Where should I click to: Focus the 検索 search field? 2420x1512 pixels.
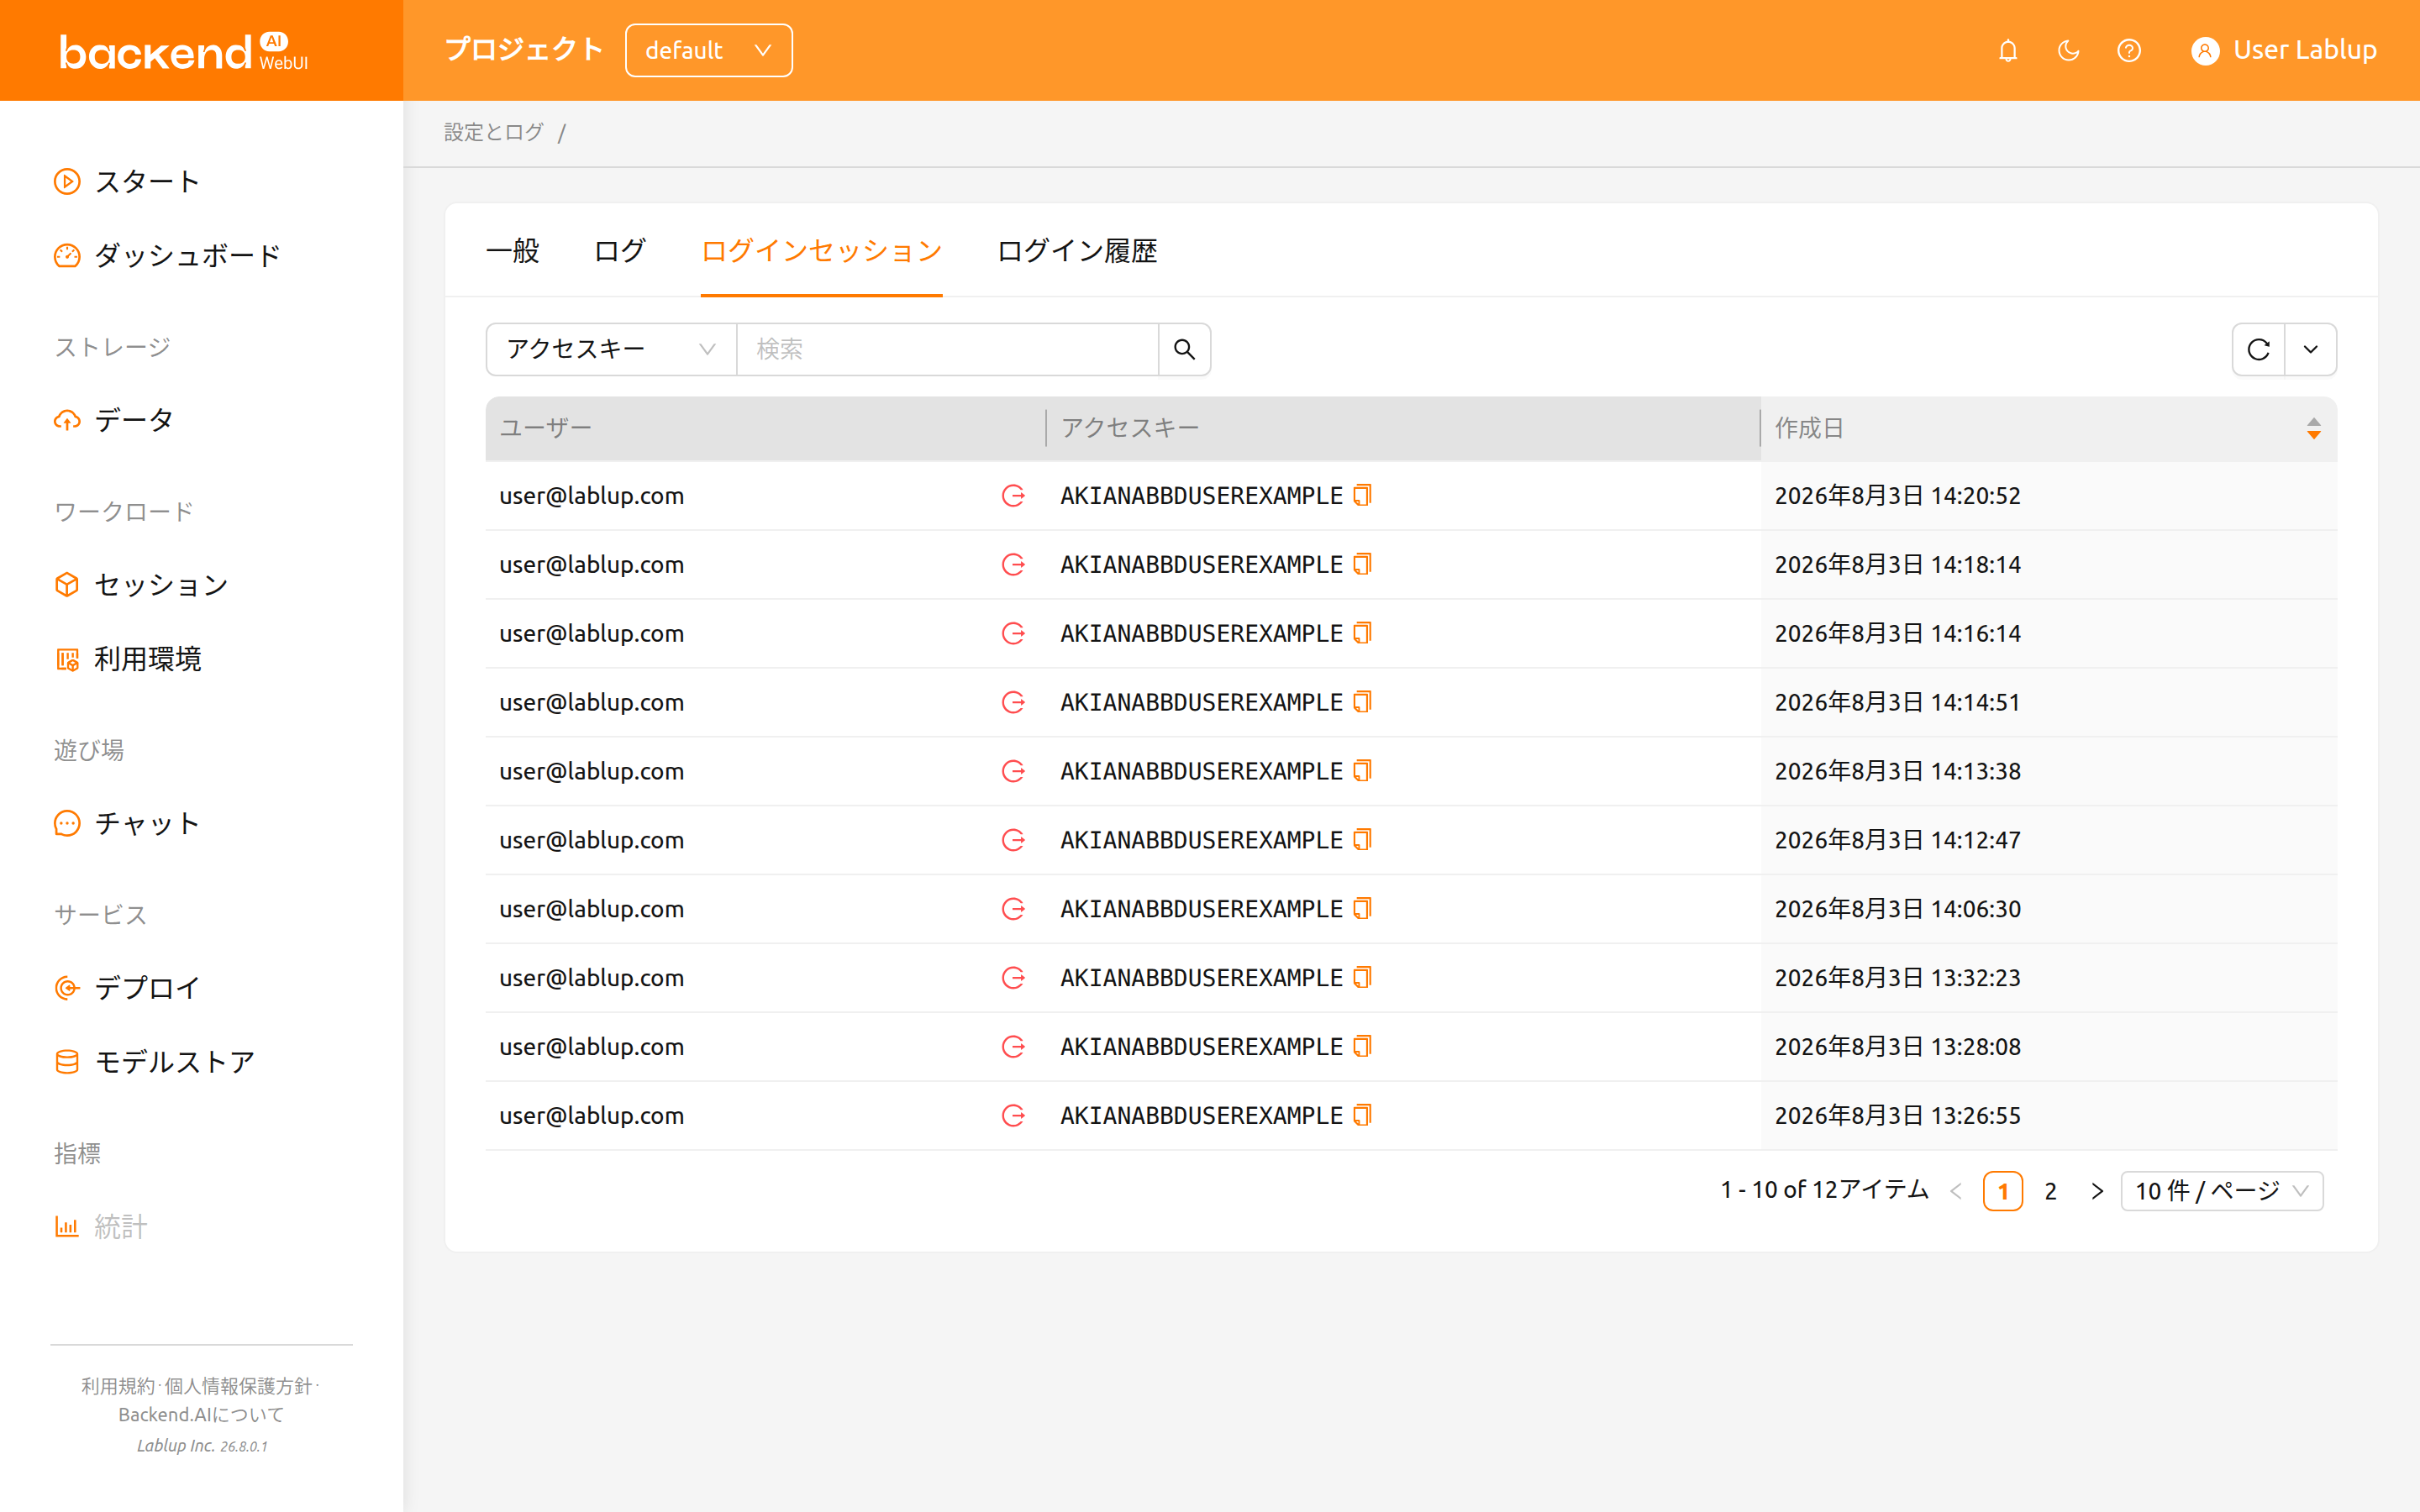947,349
